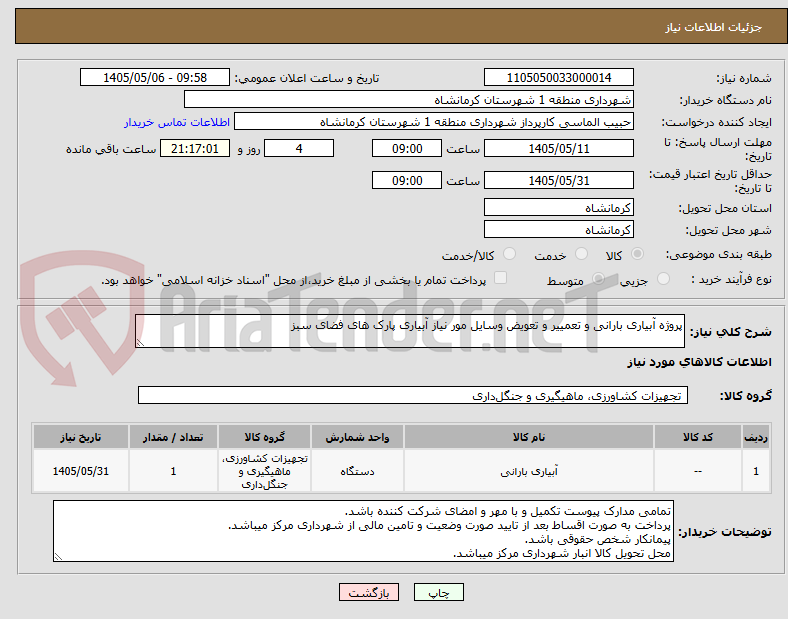Click remaining time countdown 21:17:01
The width and height of the screenshot is (788, 619).
[x=195, y=148]
